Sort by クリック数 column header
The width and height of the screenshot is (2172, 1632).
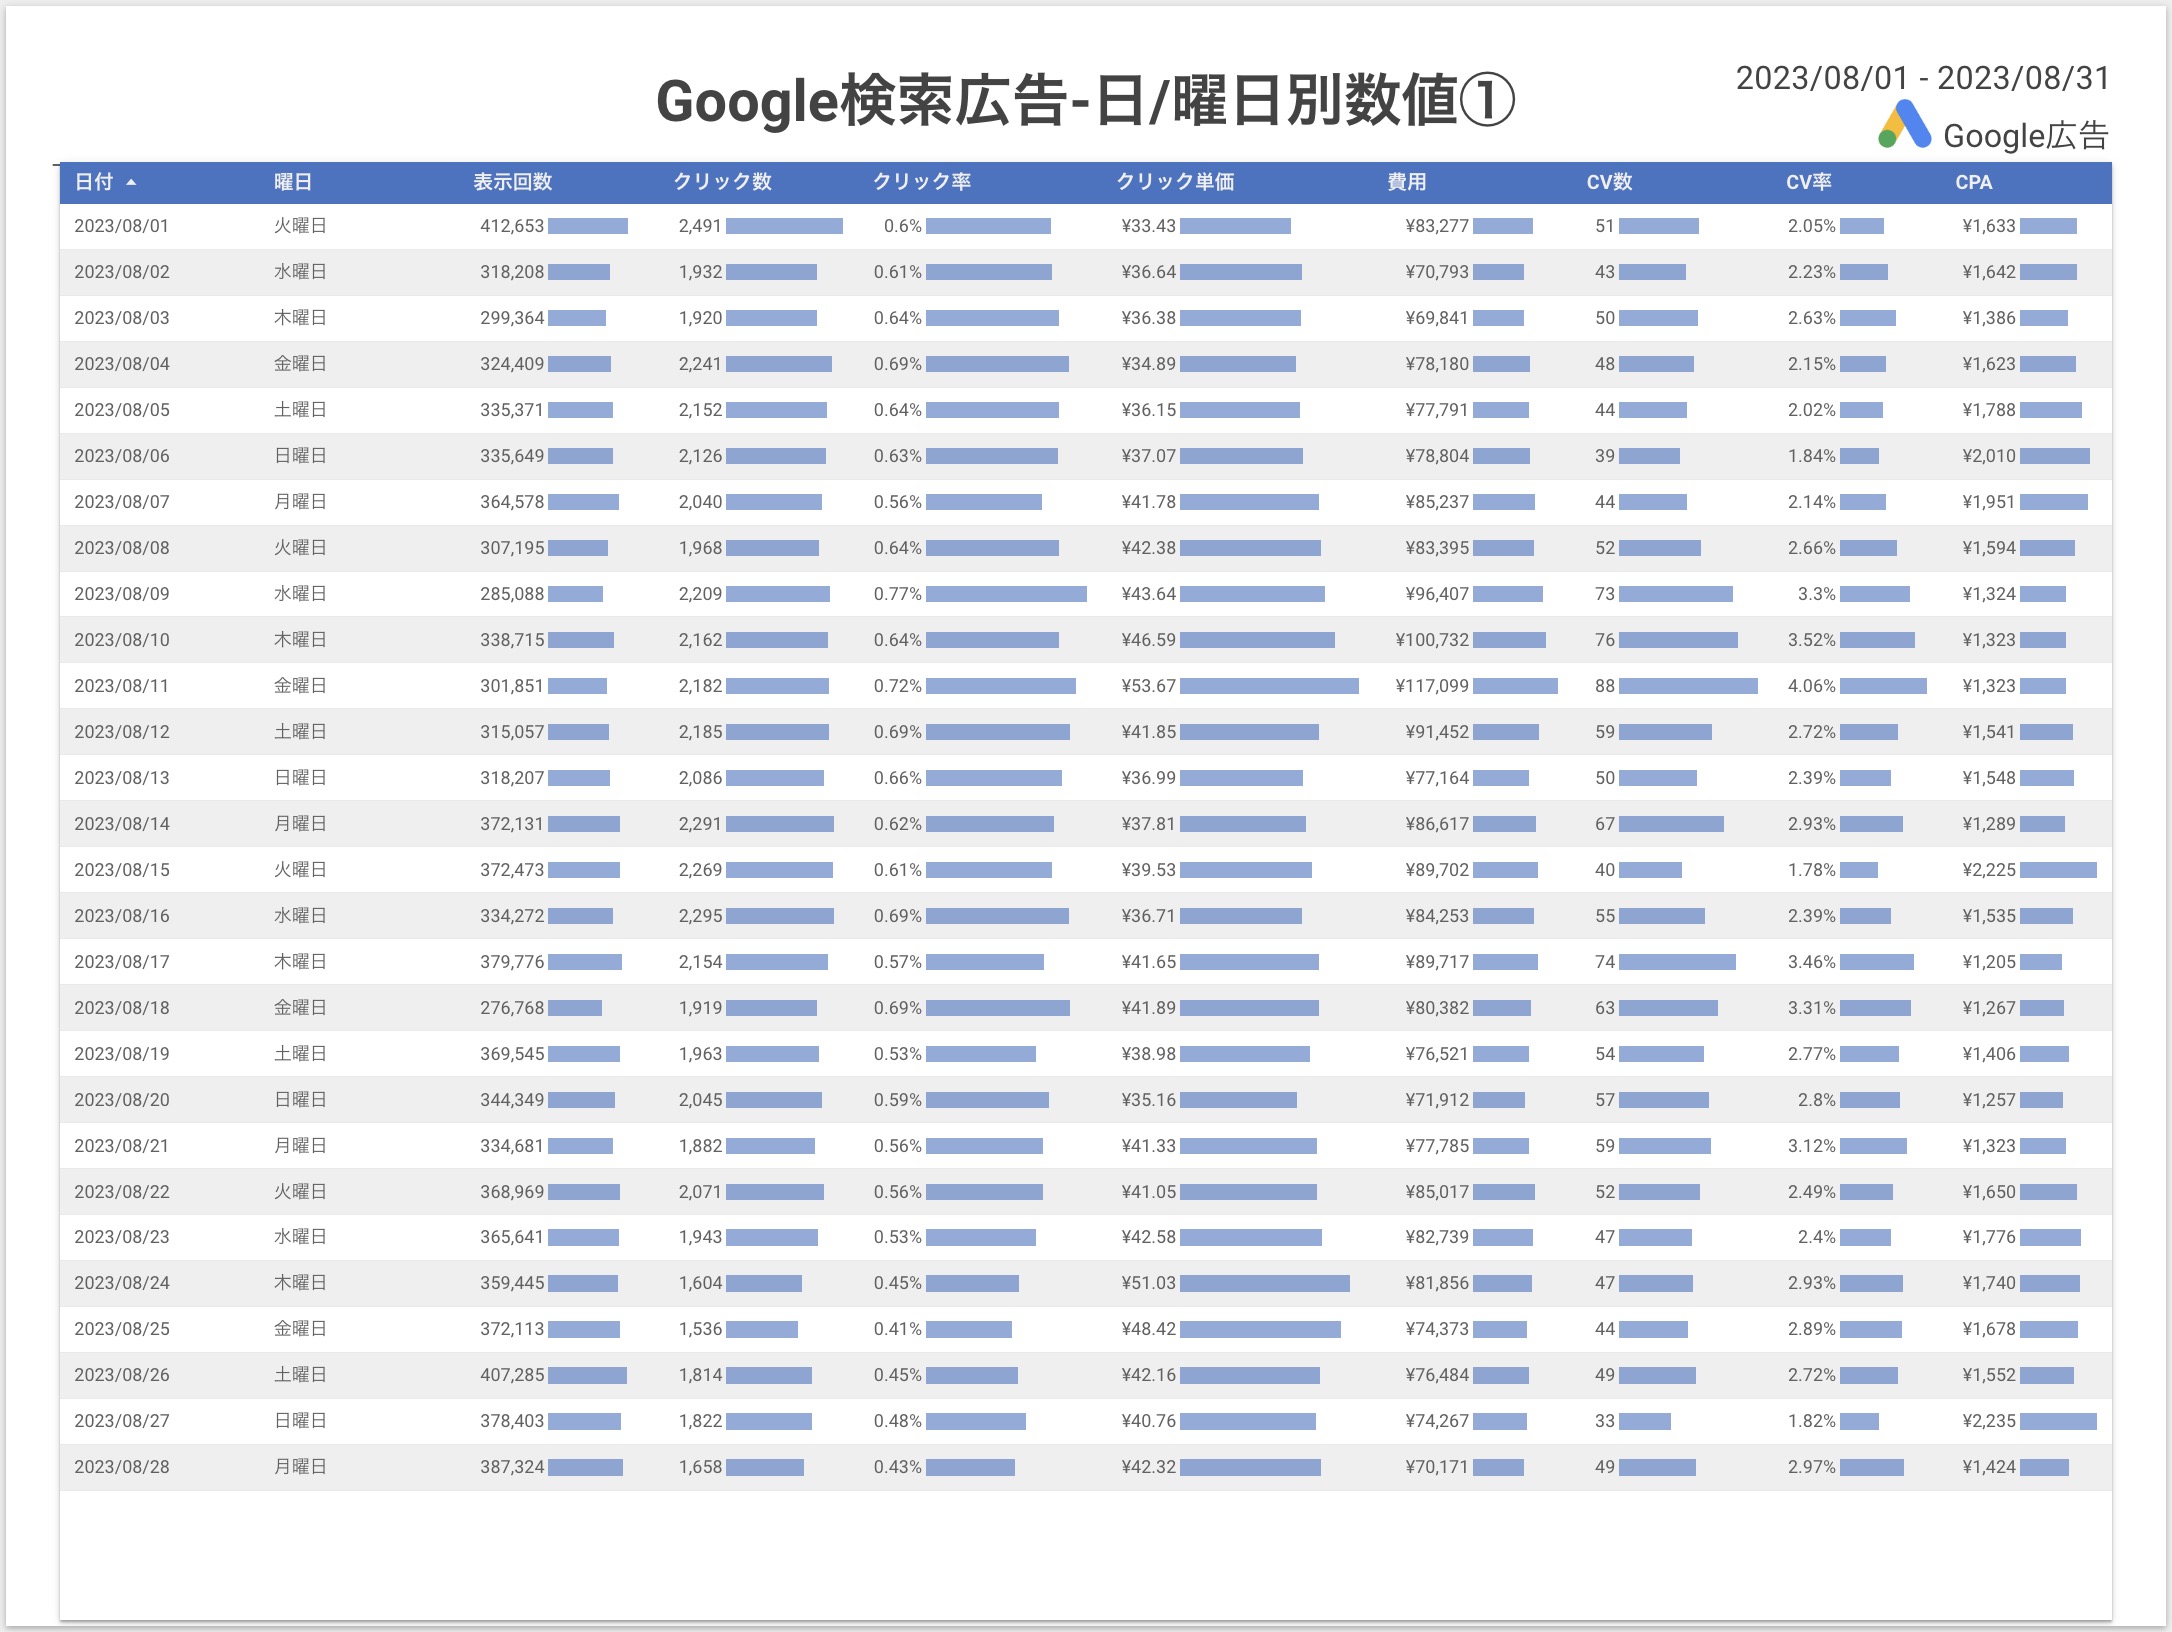click(x=722, y=182)
